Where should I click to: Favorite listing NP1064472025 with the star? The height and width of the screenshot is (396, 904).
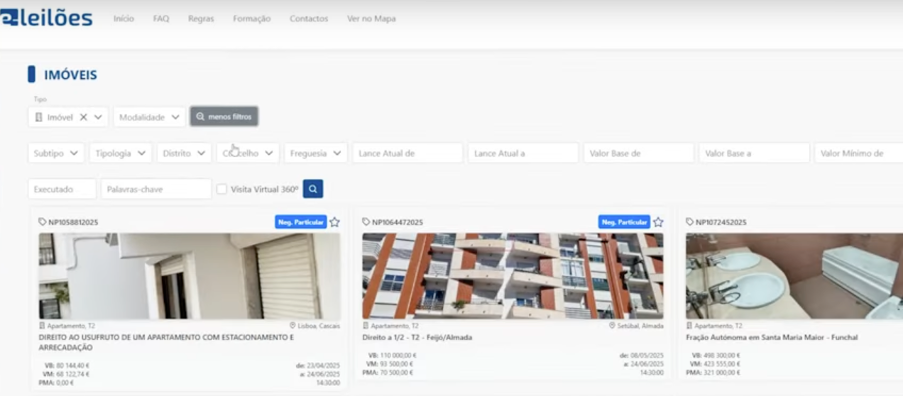[658, 222]
